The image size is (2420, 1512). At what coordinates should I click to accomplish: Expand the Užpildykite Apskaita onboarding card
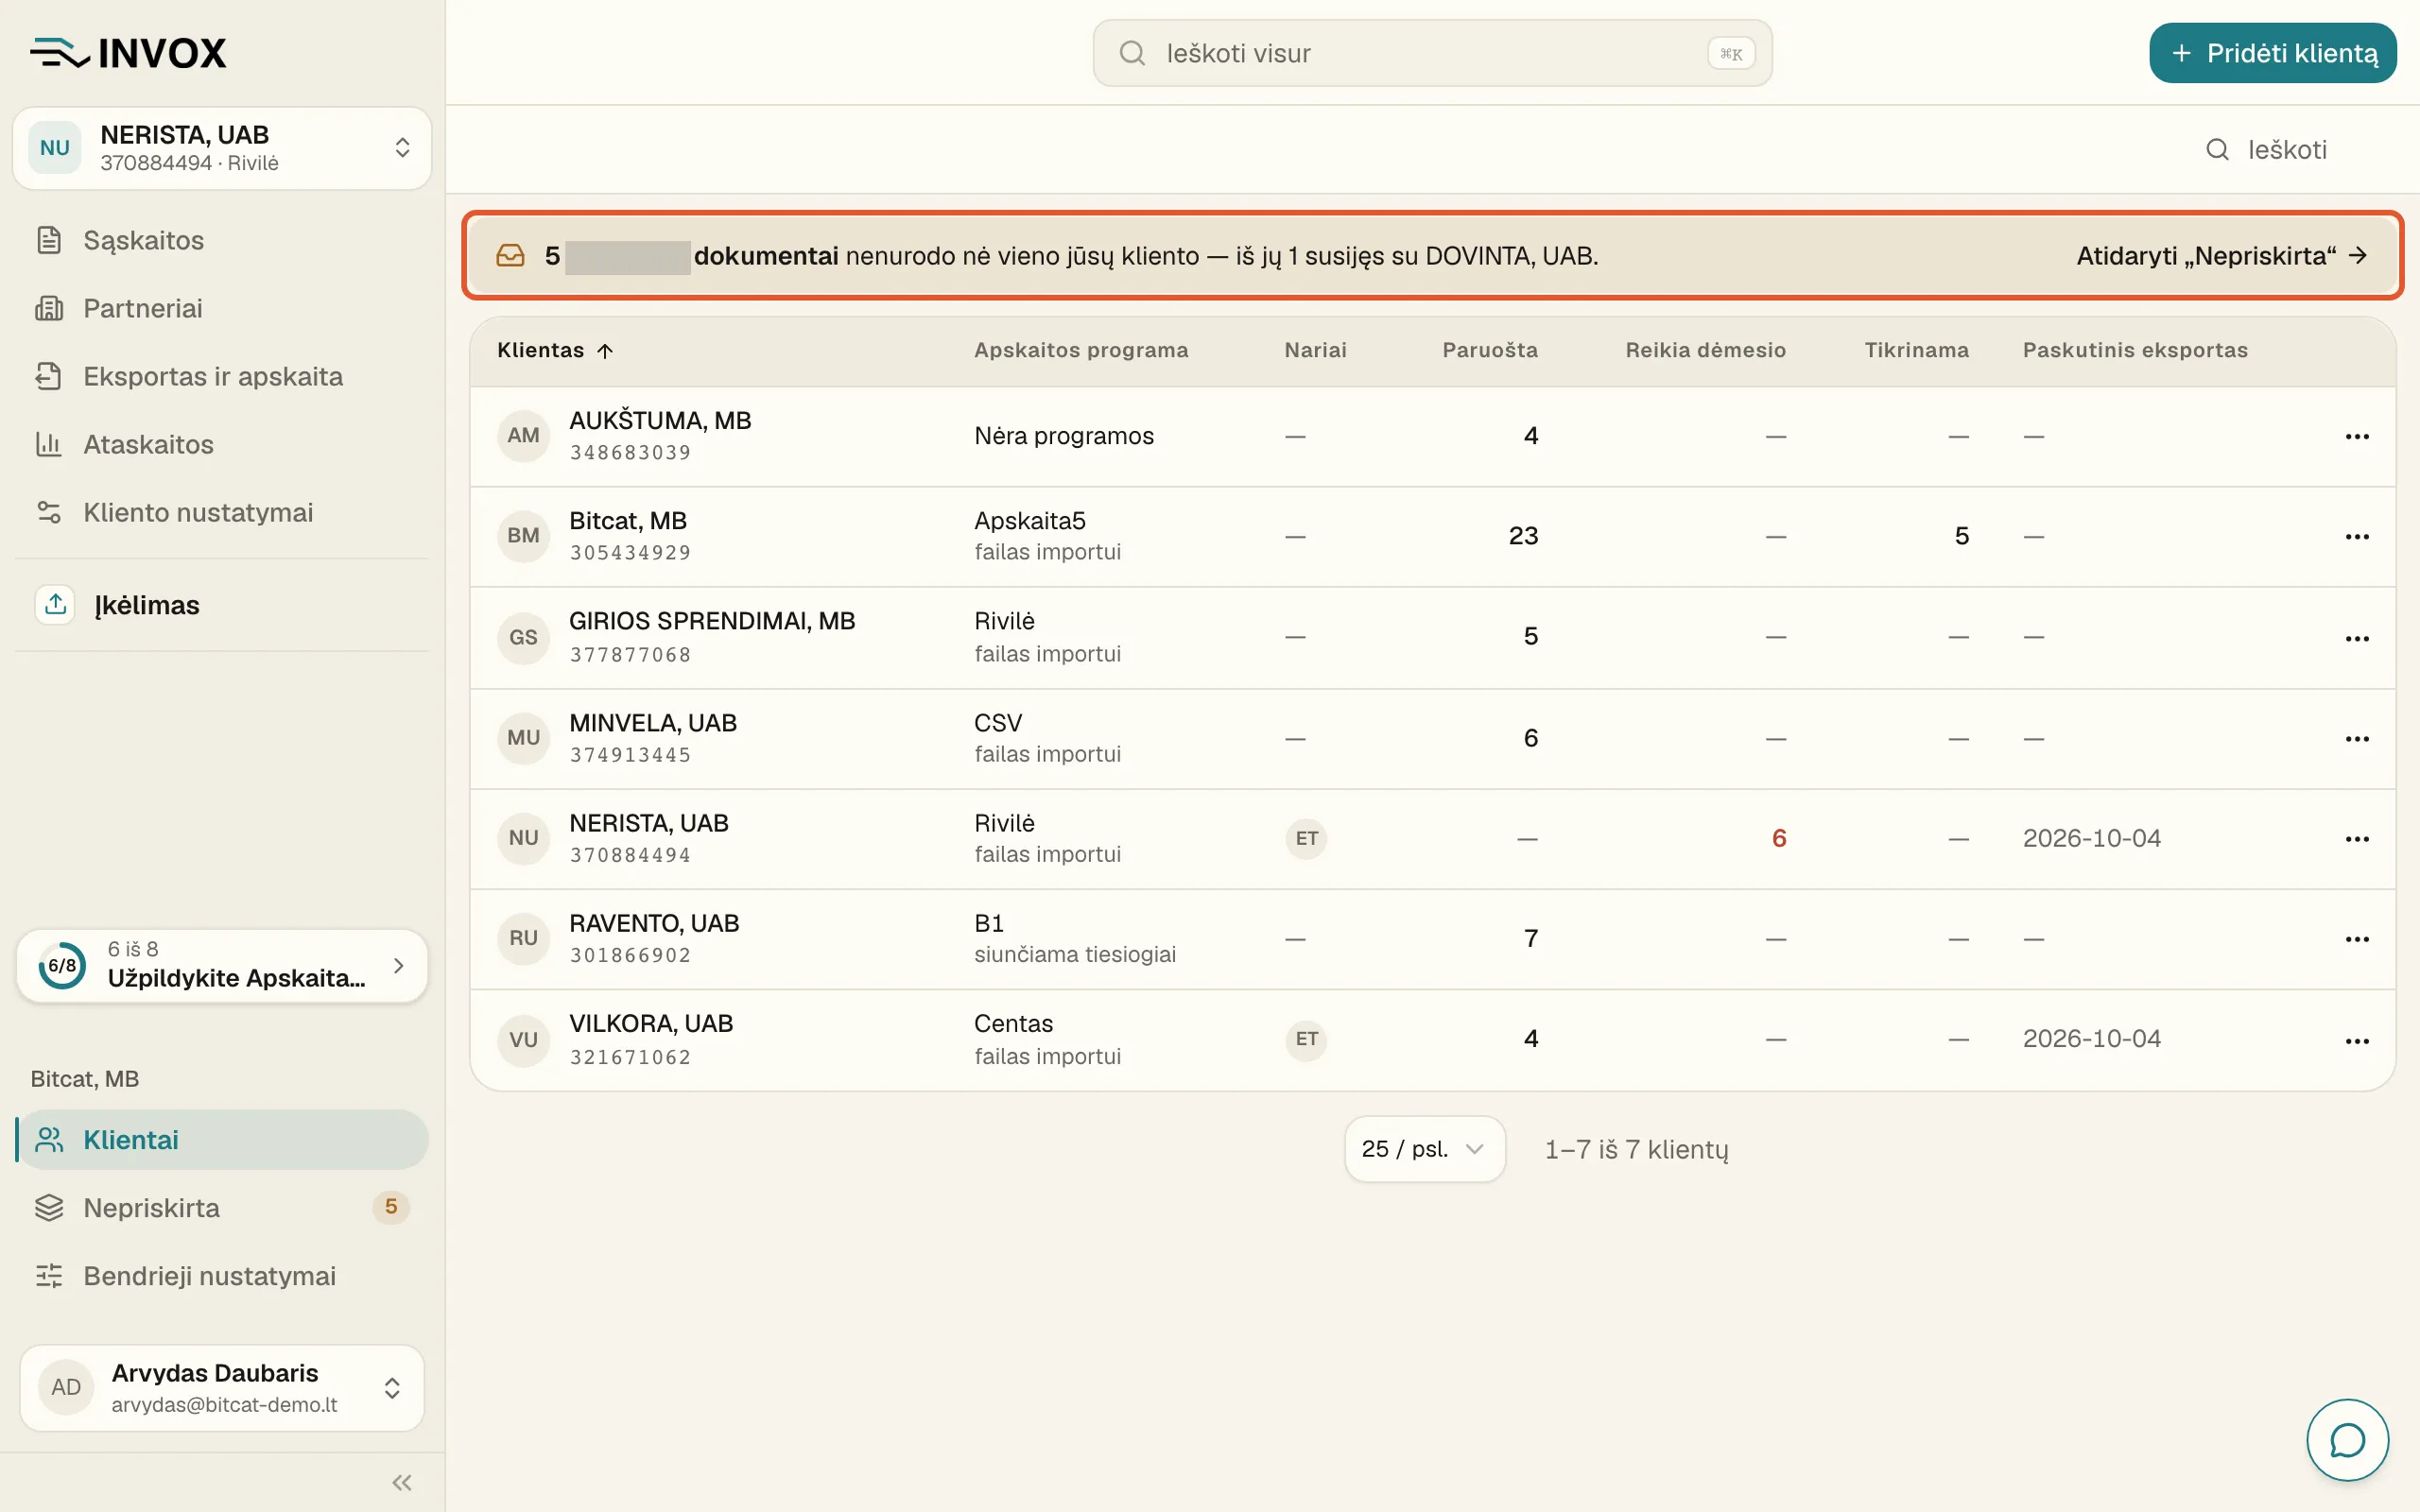tap(222, 965)
